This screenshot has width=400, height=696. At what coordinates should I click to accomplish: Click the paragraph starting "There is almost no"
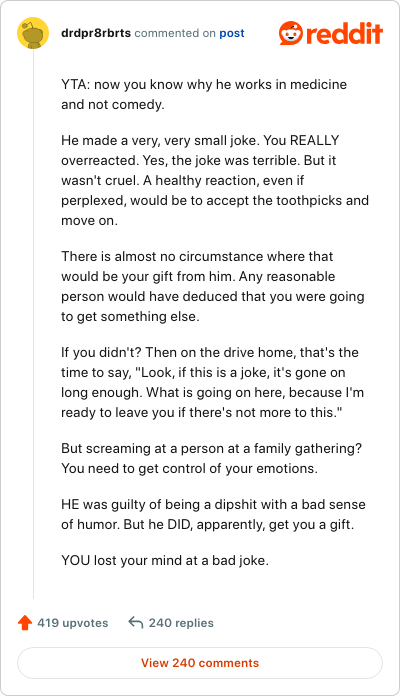(213, 286)
